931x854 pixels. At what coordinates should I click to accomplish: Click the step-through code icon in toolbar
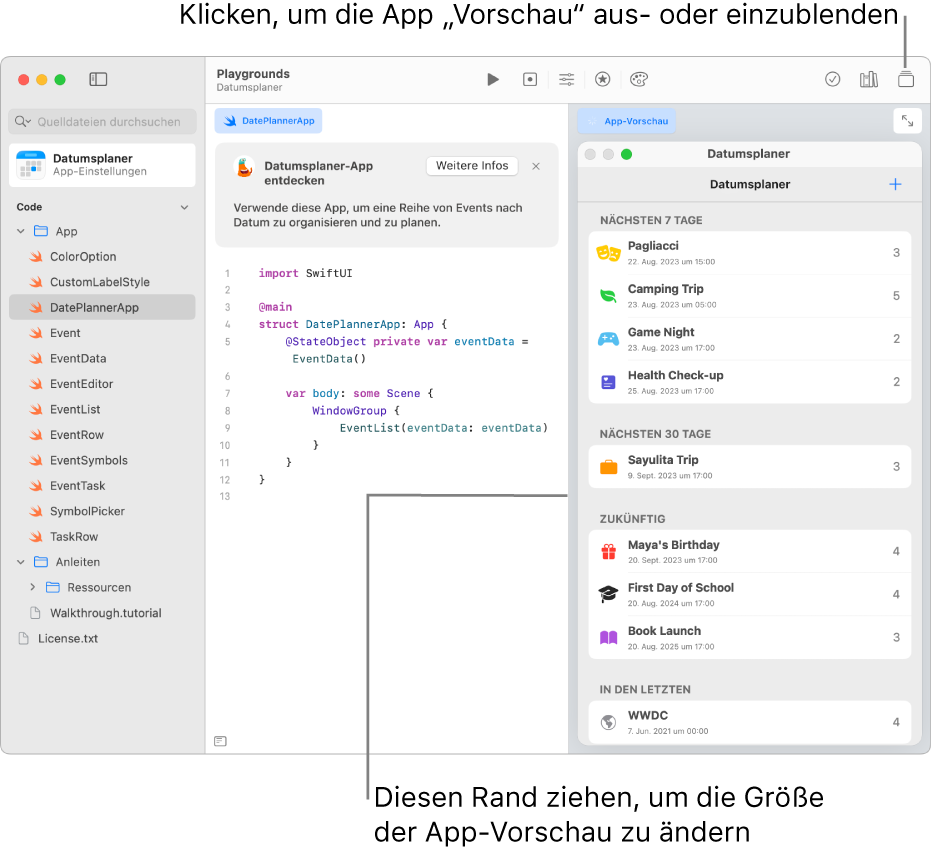point(530,79)
